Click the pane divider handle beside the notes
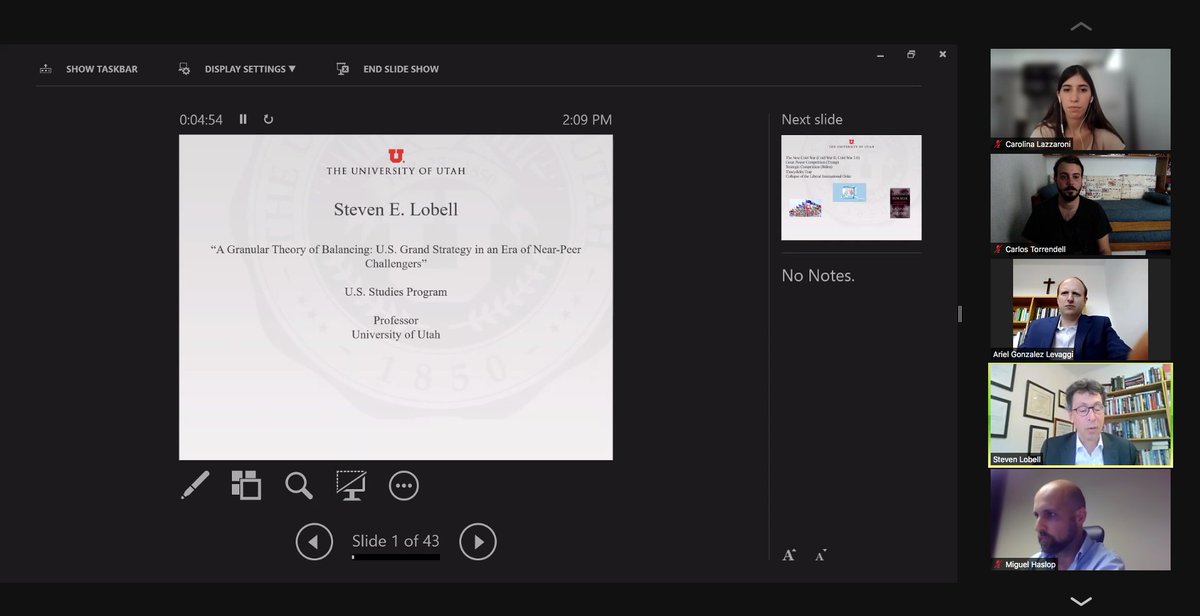The height and width of the screenshot is (616, 1200). [x=960, y=314]
